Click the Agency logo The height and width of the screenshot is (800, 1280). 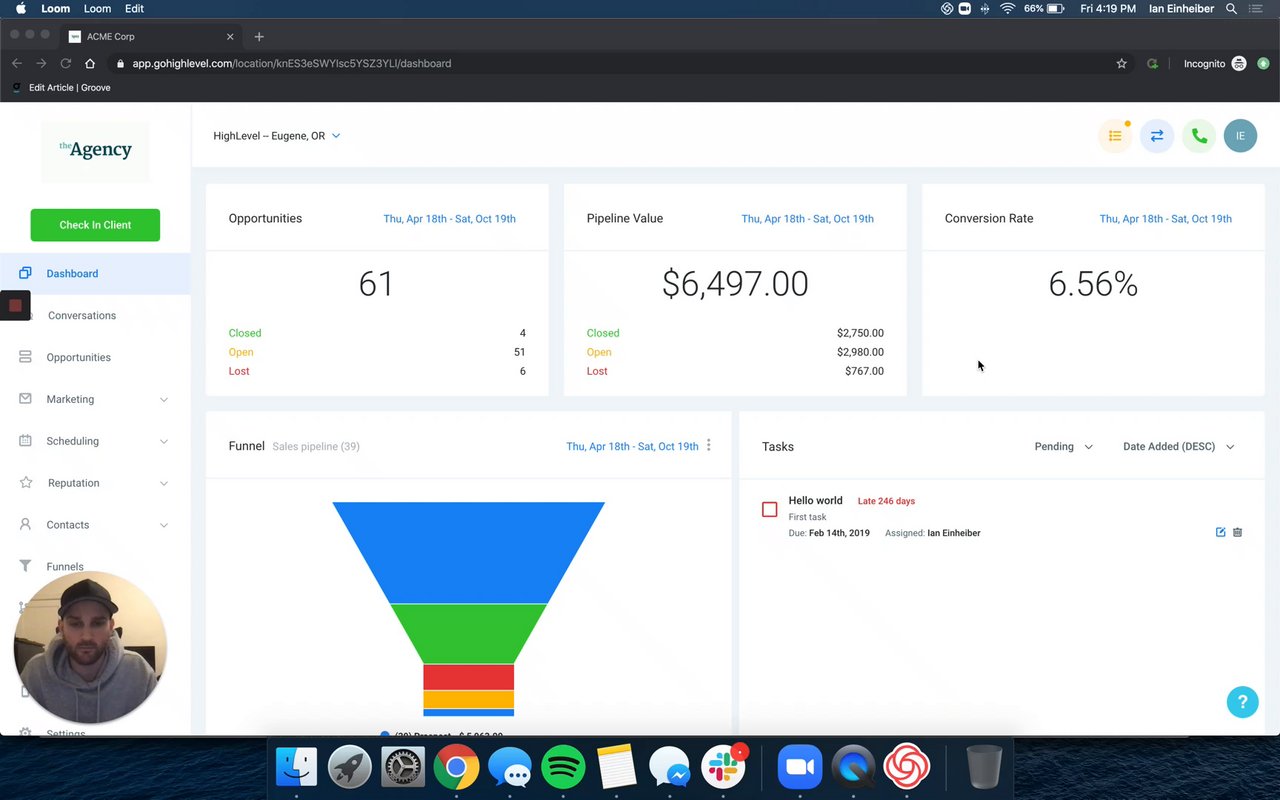pos(95,150)
